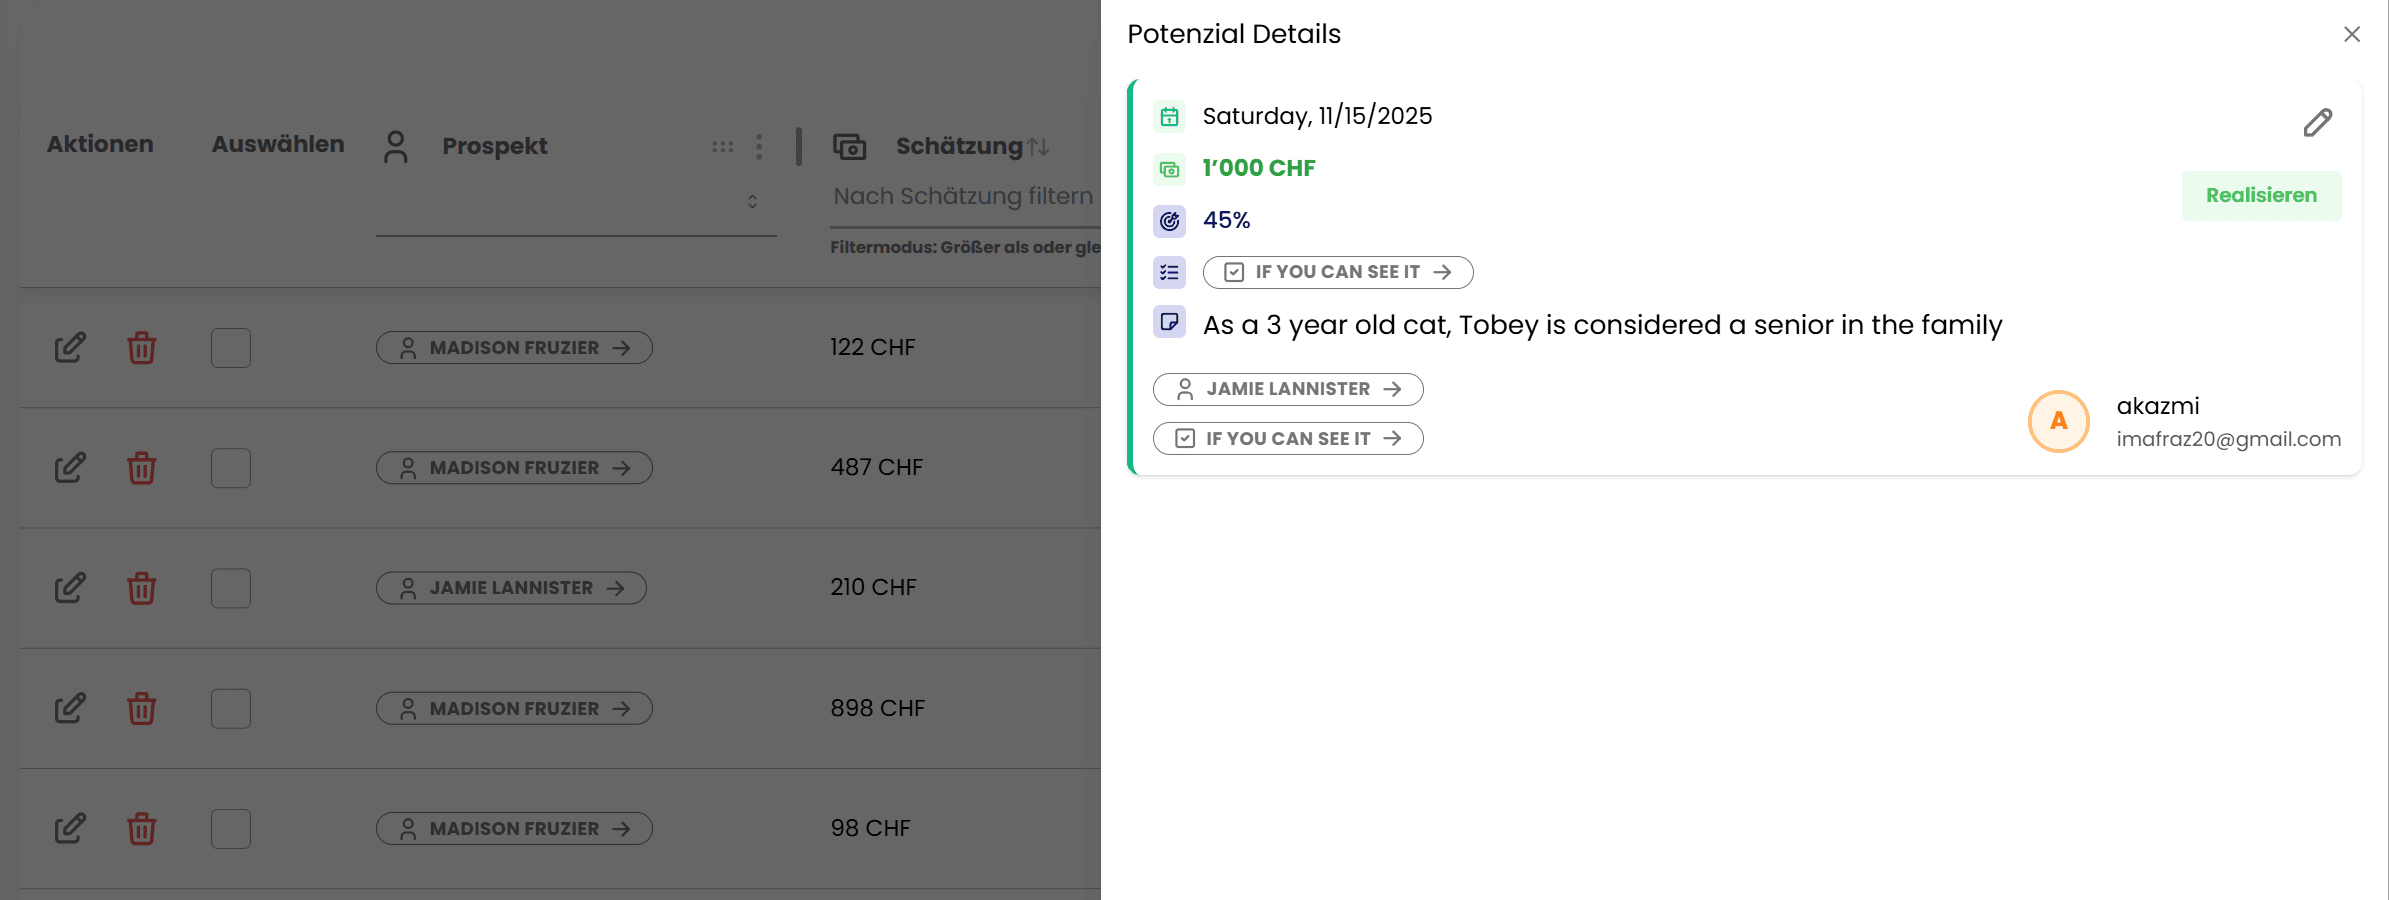This screenshot has height=900, width=2389.
Task: Click the trash icon for the 210 CHF row
Action: click(142, 588)
